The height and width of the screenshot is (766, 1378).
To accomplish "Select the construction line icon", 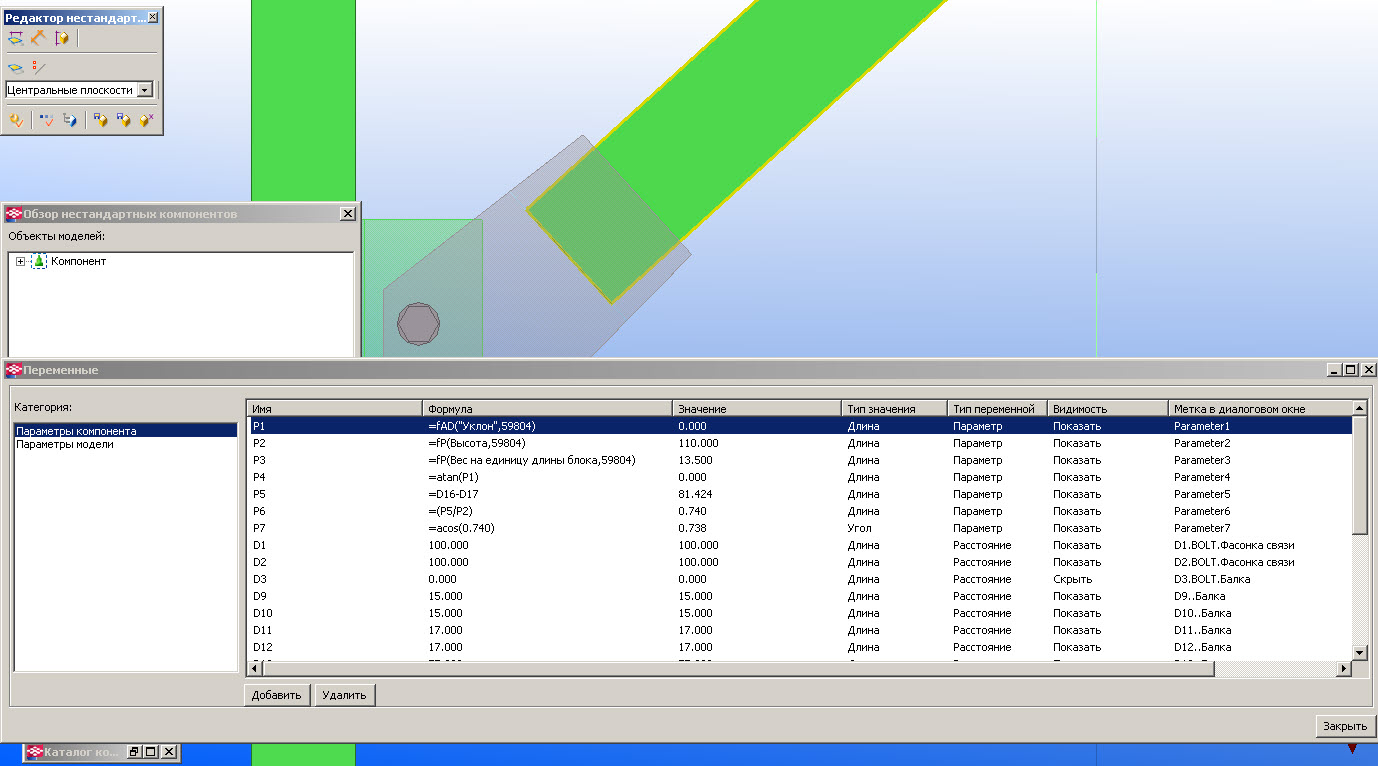I will click(38, 68).
